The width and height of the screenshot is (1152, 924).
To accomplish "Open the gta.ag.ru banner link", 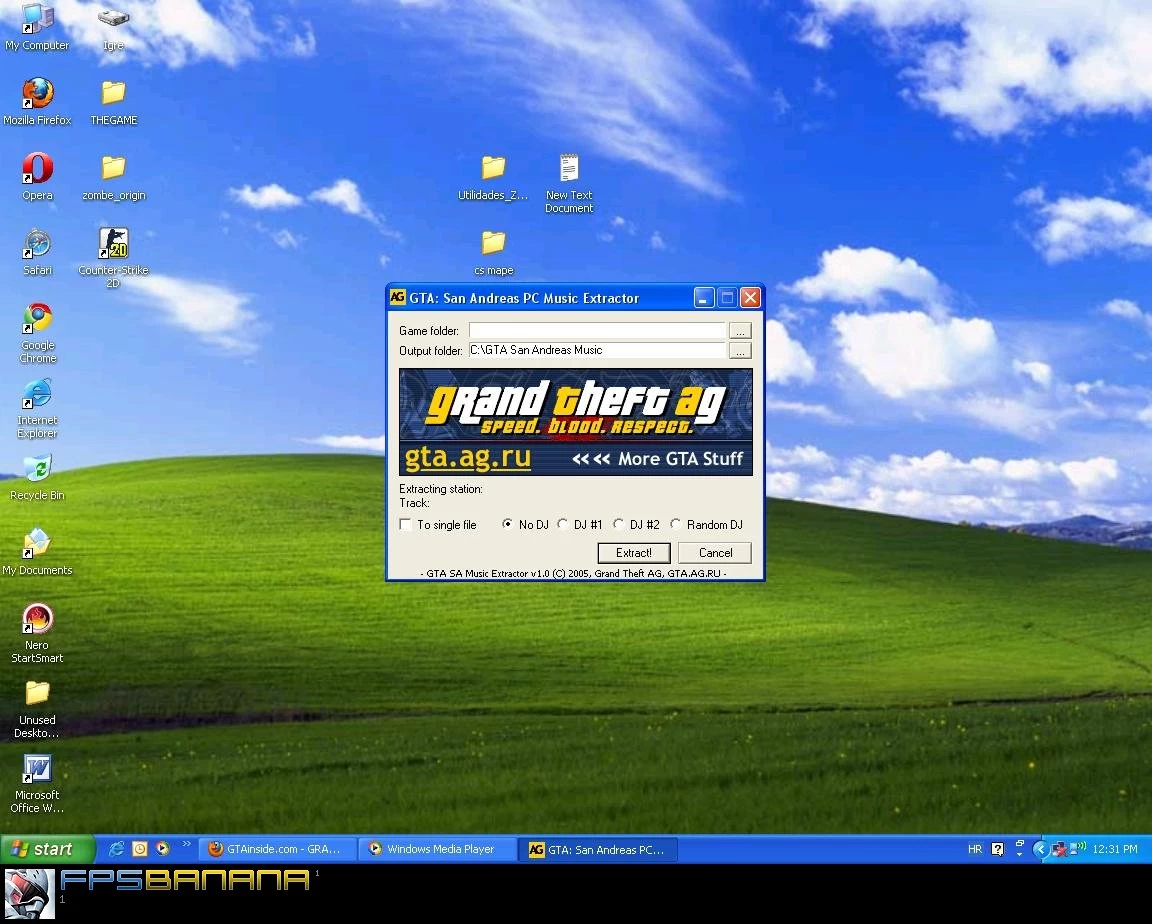I will point(467,458).
